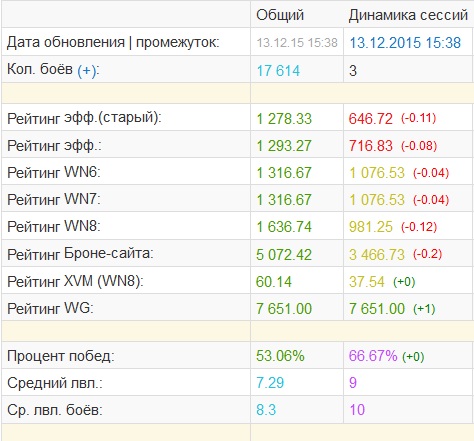
Task: Select Дата обновления | промежуток label
Action: 113,42
